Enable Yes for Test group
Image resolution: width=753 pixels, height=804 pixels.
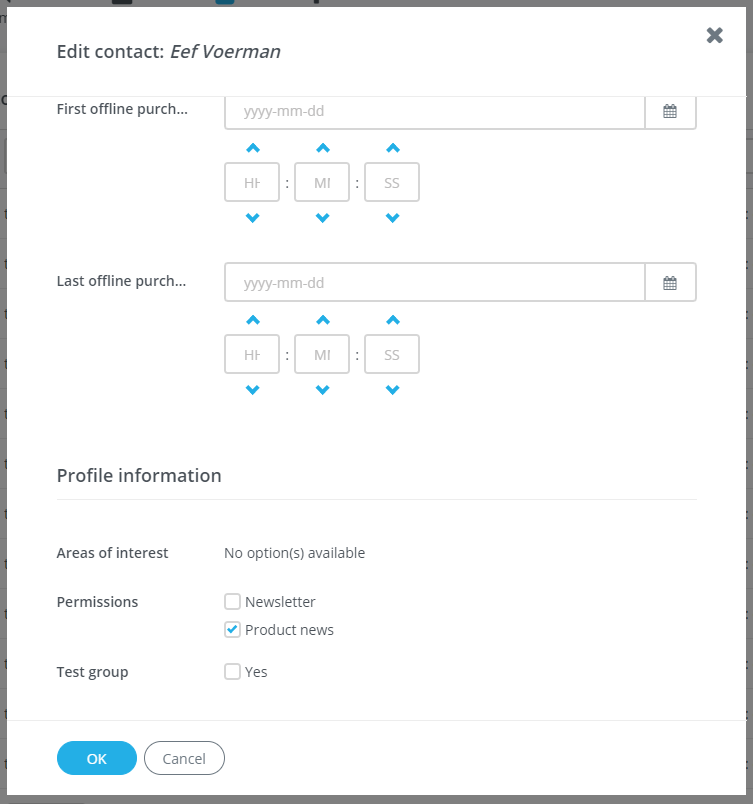pos(232,671)
